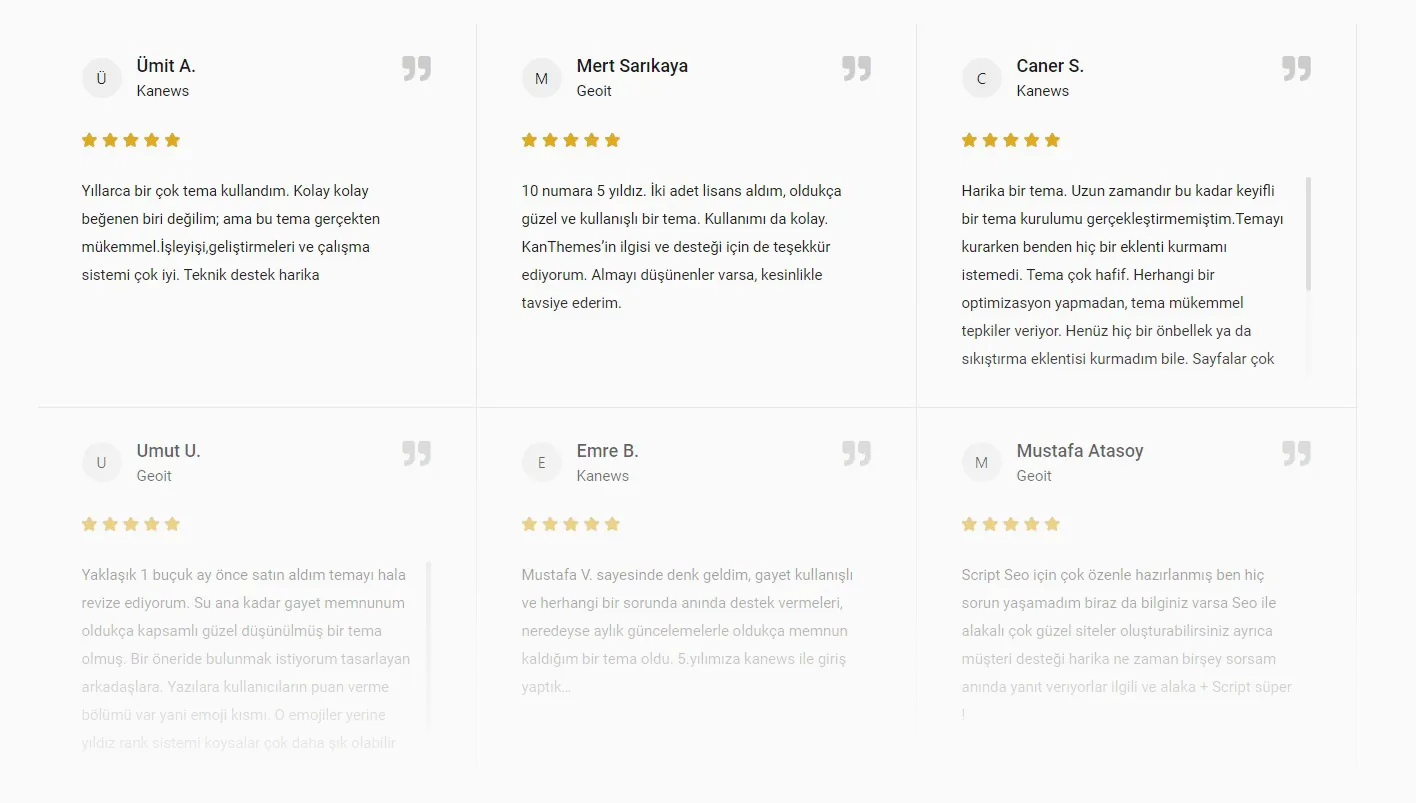Image resolution: width=1416 pixels, height=803 pixels.
Task: Click the star rating under Mustafa Atasoy
Action: [x=1011, y=524]
